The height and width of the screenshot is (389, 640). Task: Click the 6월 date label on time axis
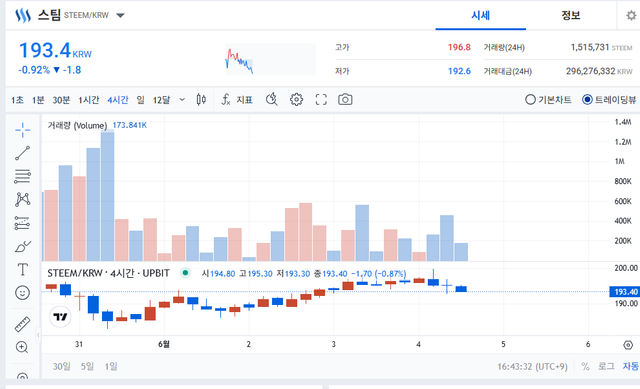pyautogui.click(x=164, y=345)
